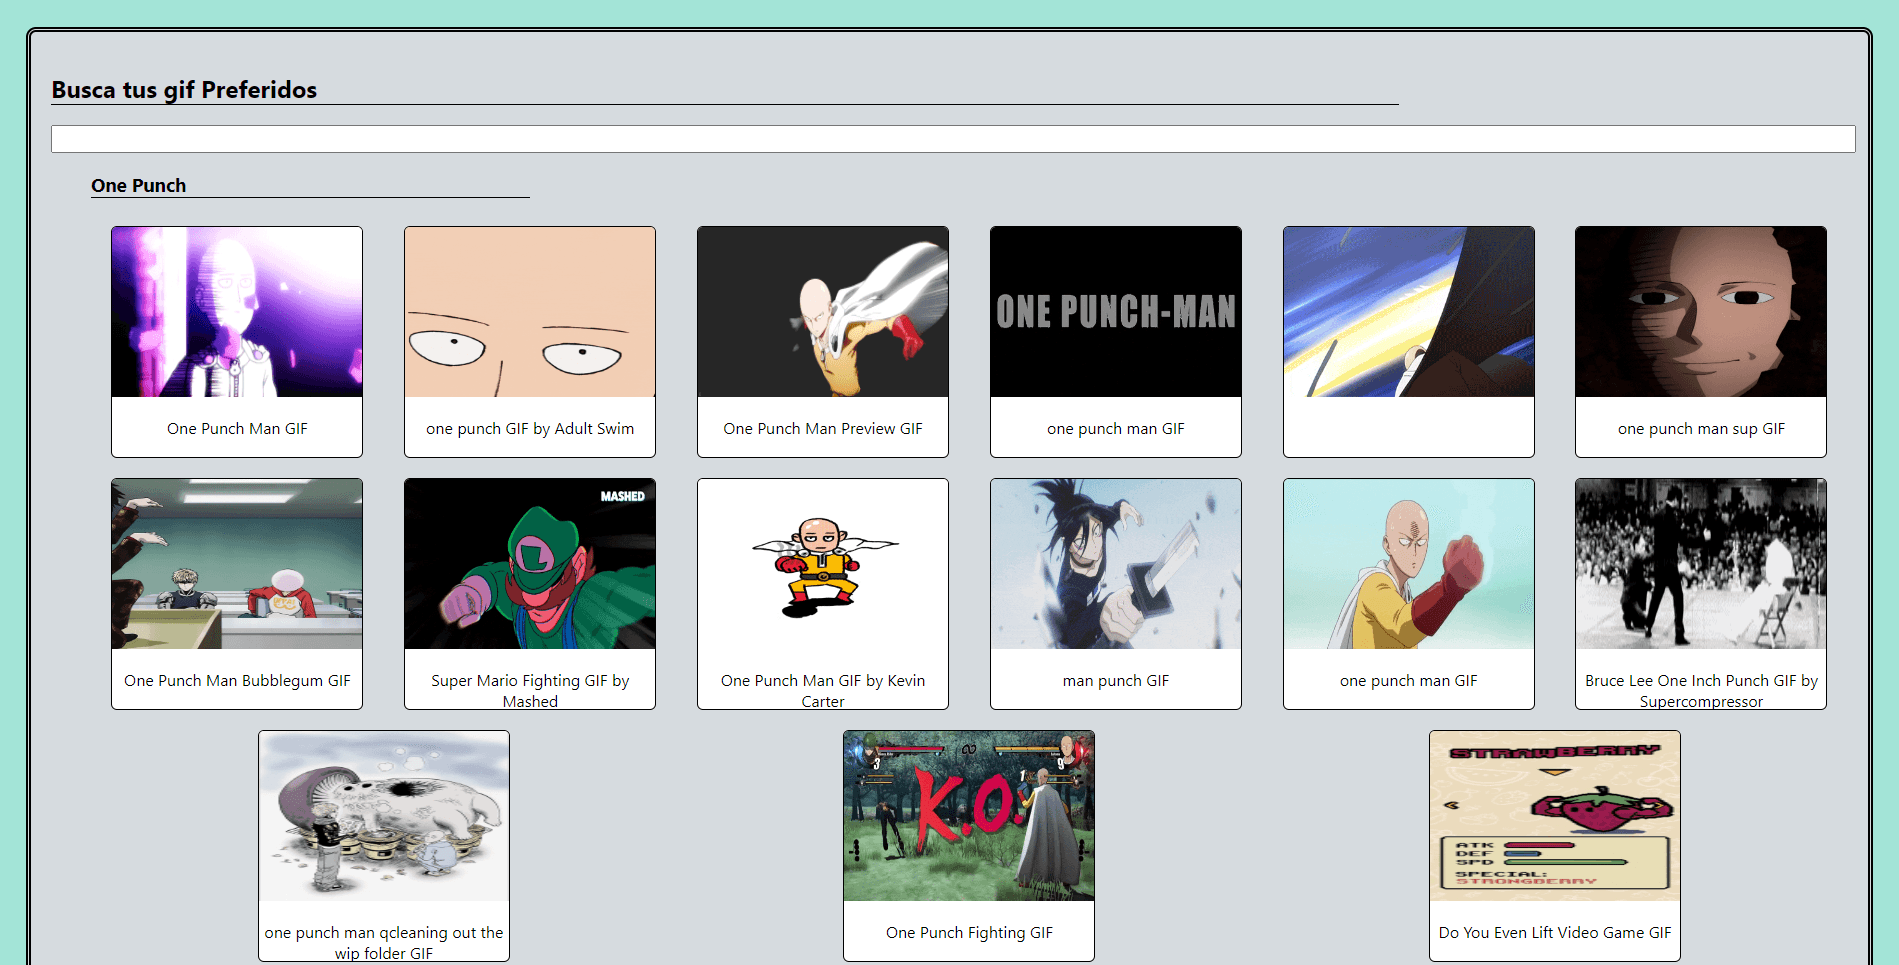Click the ONE PUNCH-MAN title card thumbnail

1116,312
